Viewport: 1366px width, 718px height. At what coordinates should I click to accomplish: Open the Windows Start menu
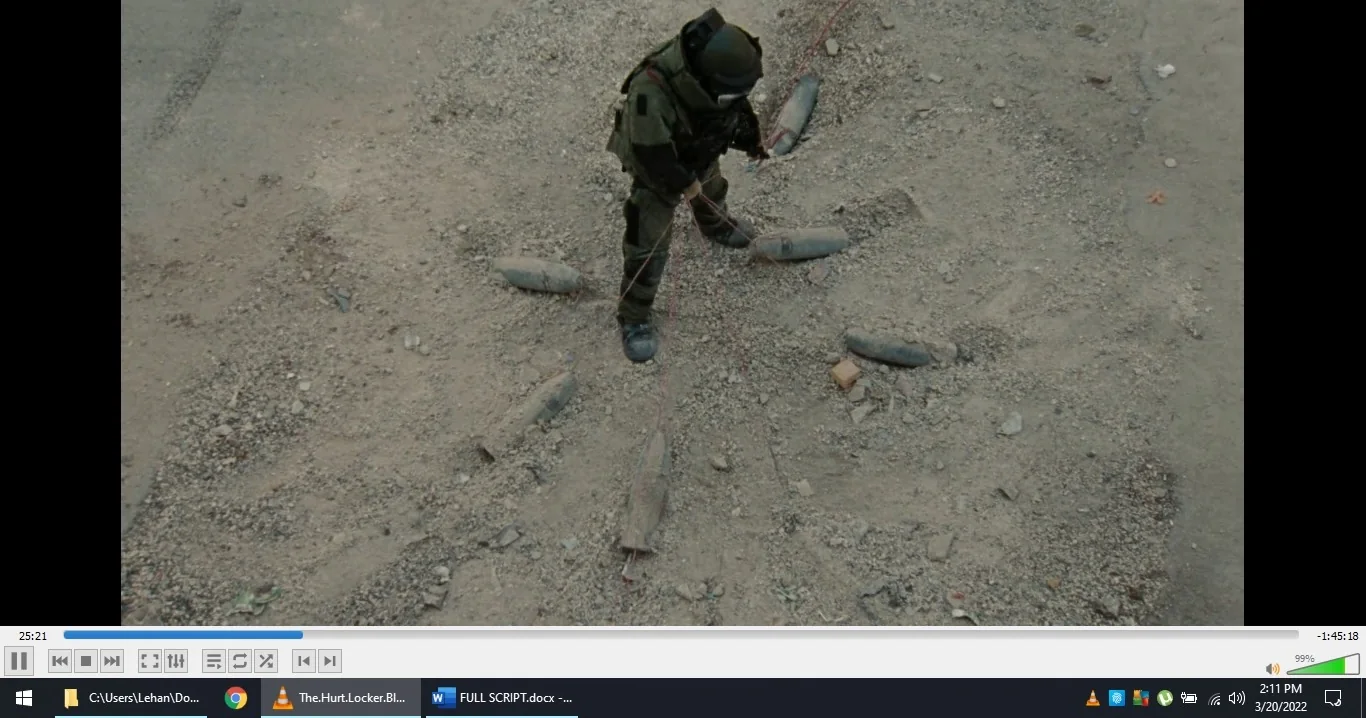pyautogui.click(x=24, y=698)
